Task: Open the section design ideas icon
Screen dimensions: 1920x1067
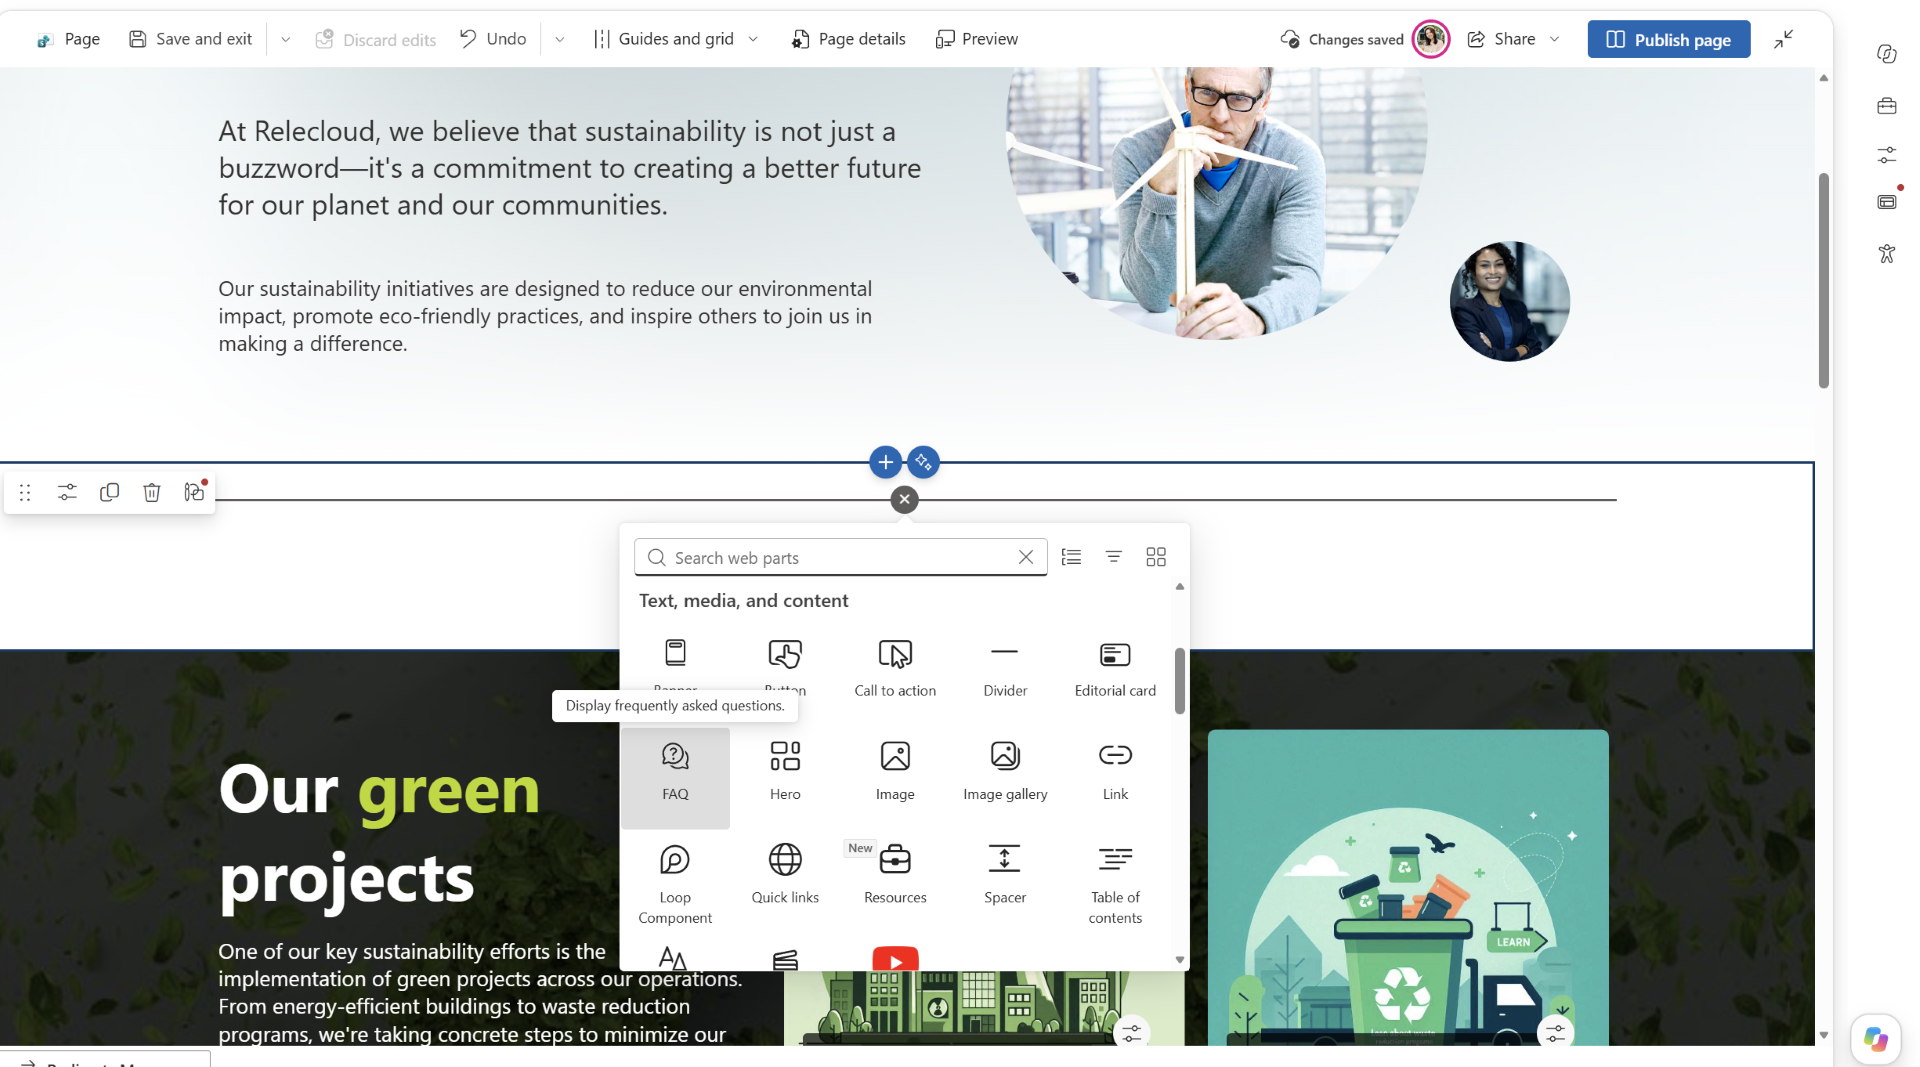Action: 194,492
